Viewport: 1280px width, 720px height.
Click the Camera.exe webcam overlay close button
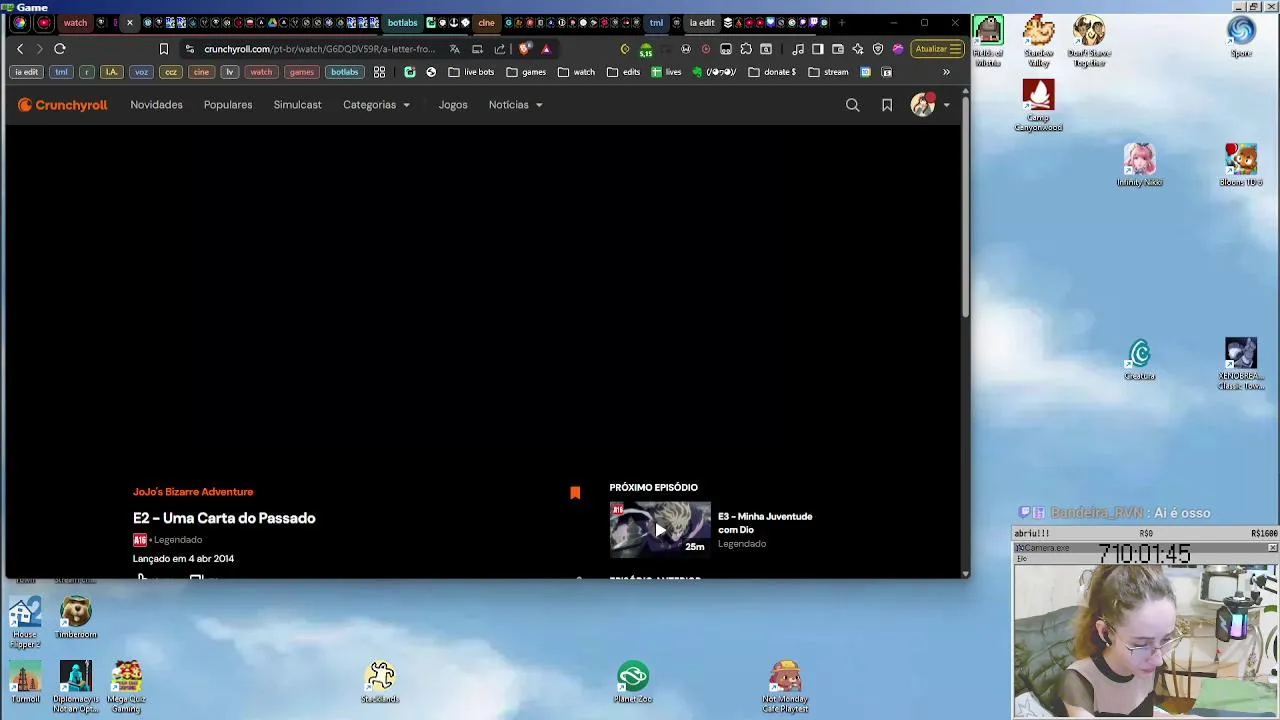click(1272, 548)
